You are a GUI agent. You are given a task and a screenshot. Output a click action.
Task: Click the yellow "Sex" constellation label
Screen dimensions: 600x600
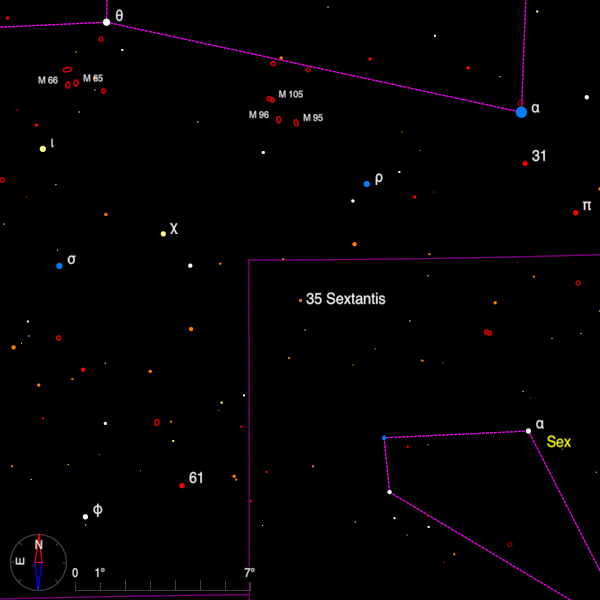point(559,442)
